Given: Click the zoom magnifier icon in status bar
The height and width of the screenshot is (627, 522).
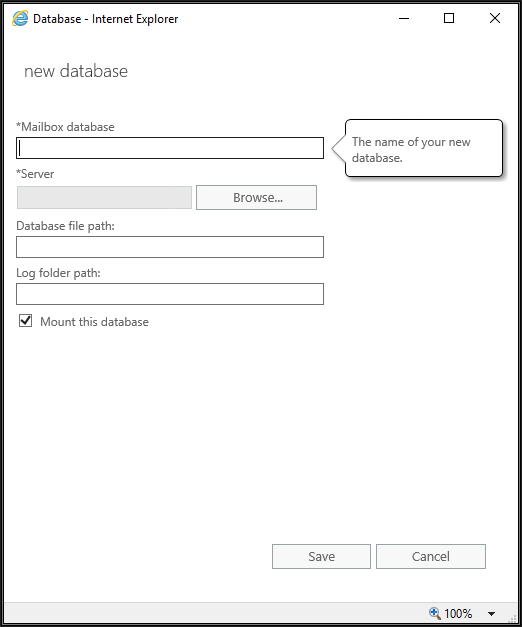Looking at the screenshot, I should (435, 613).
